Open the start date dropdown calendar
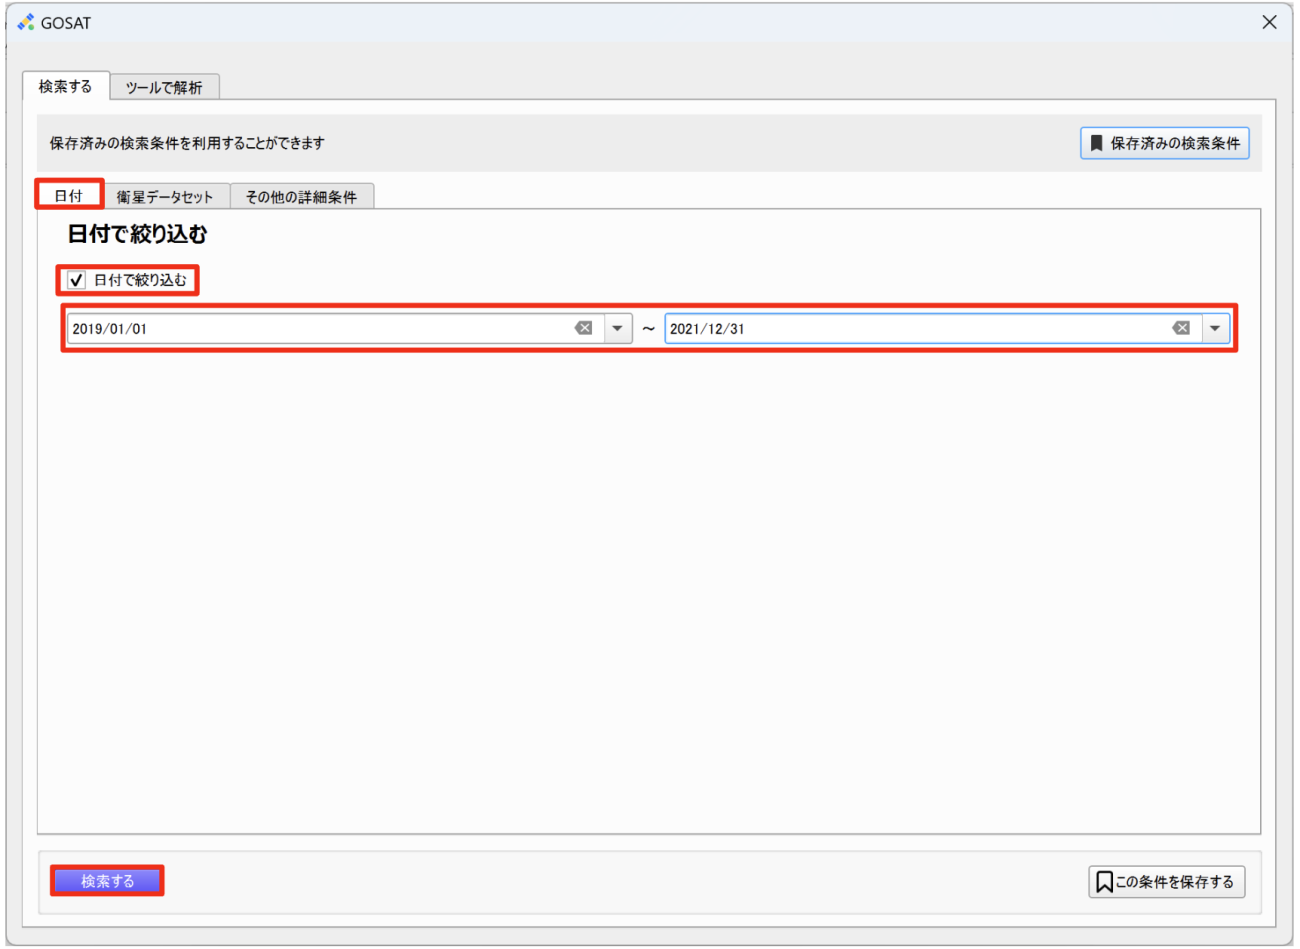 click(617, 328)
